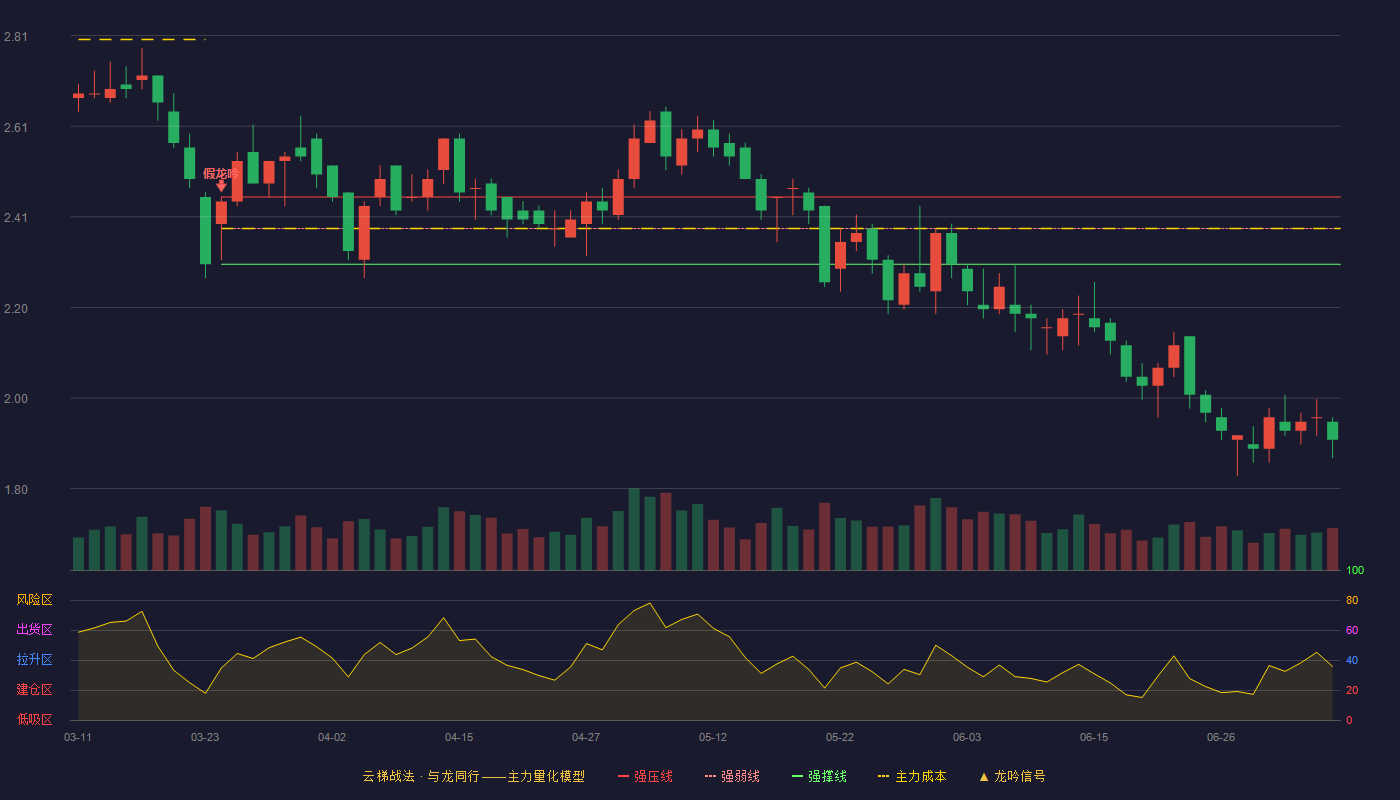The width and height of the screenshot is (1400, 800).
Task: Toggle the 强弱线 legend entry
Action: 732,776
